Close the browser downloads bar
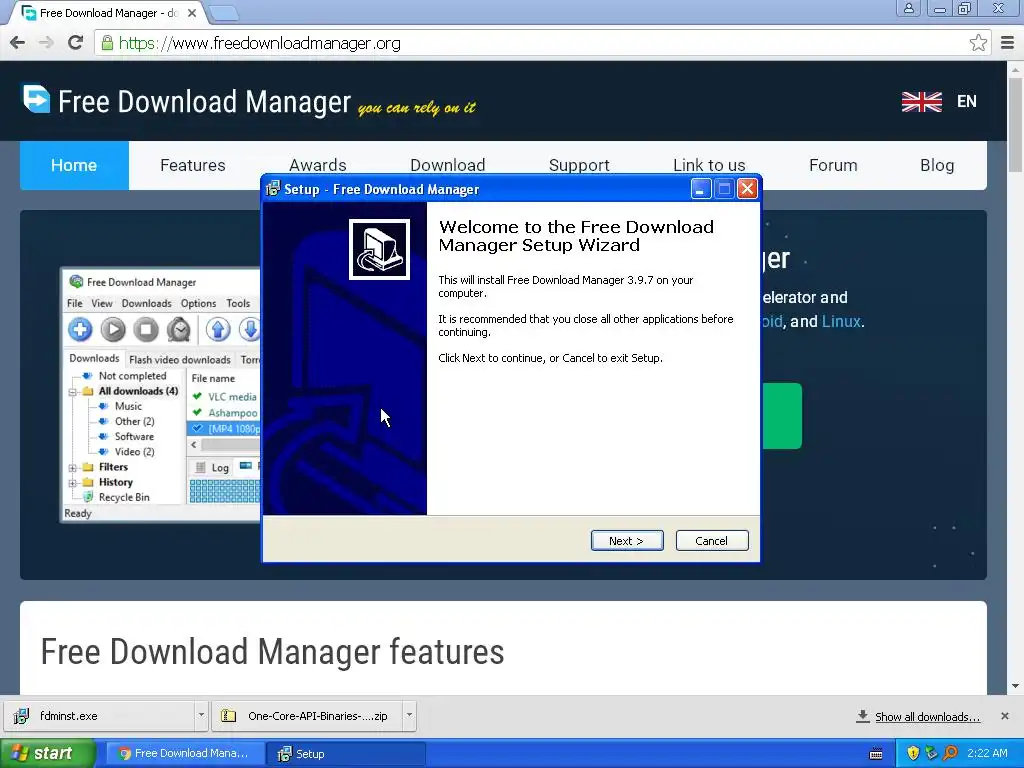1024x768 pixels. [x=1005, y=716]
